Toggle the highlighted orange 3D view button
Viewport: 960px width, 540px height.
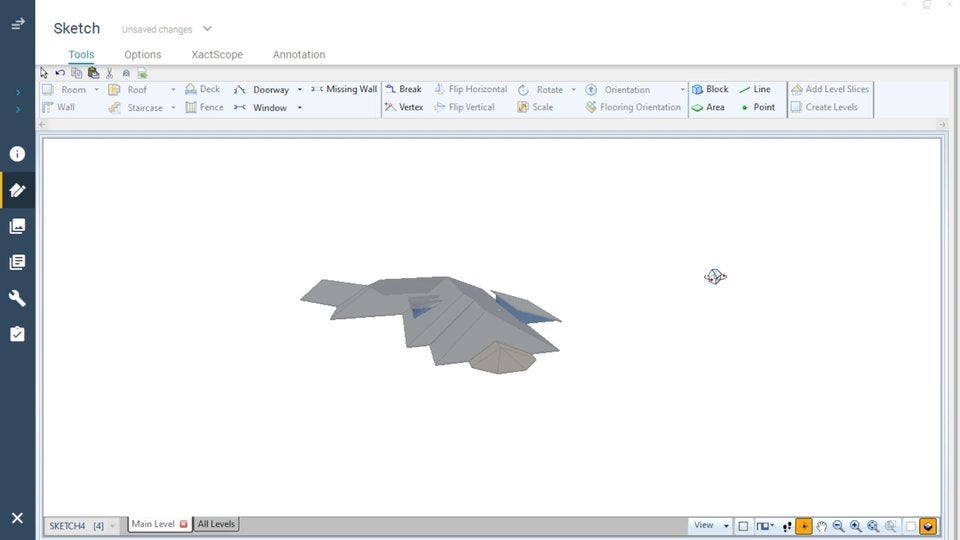point(929,526)
